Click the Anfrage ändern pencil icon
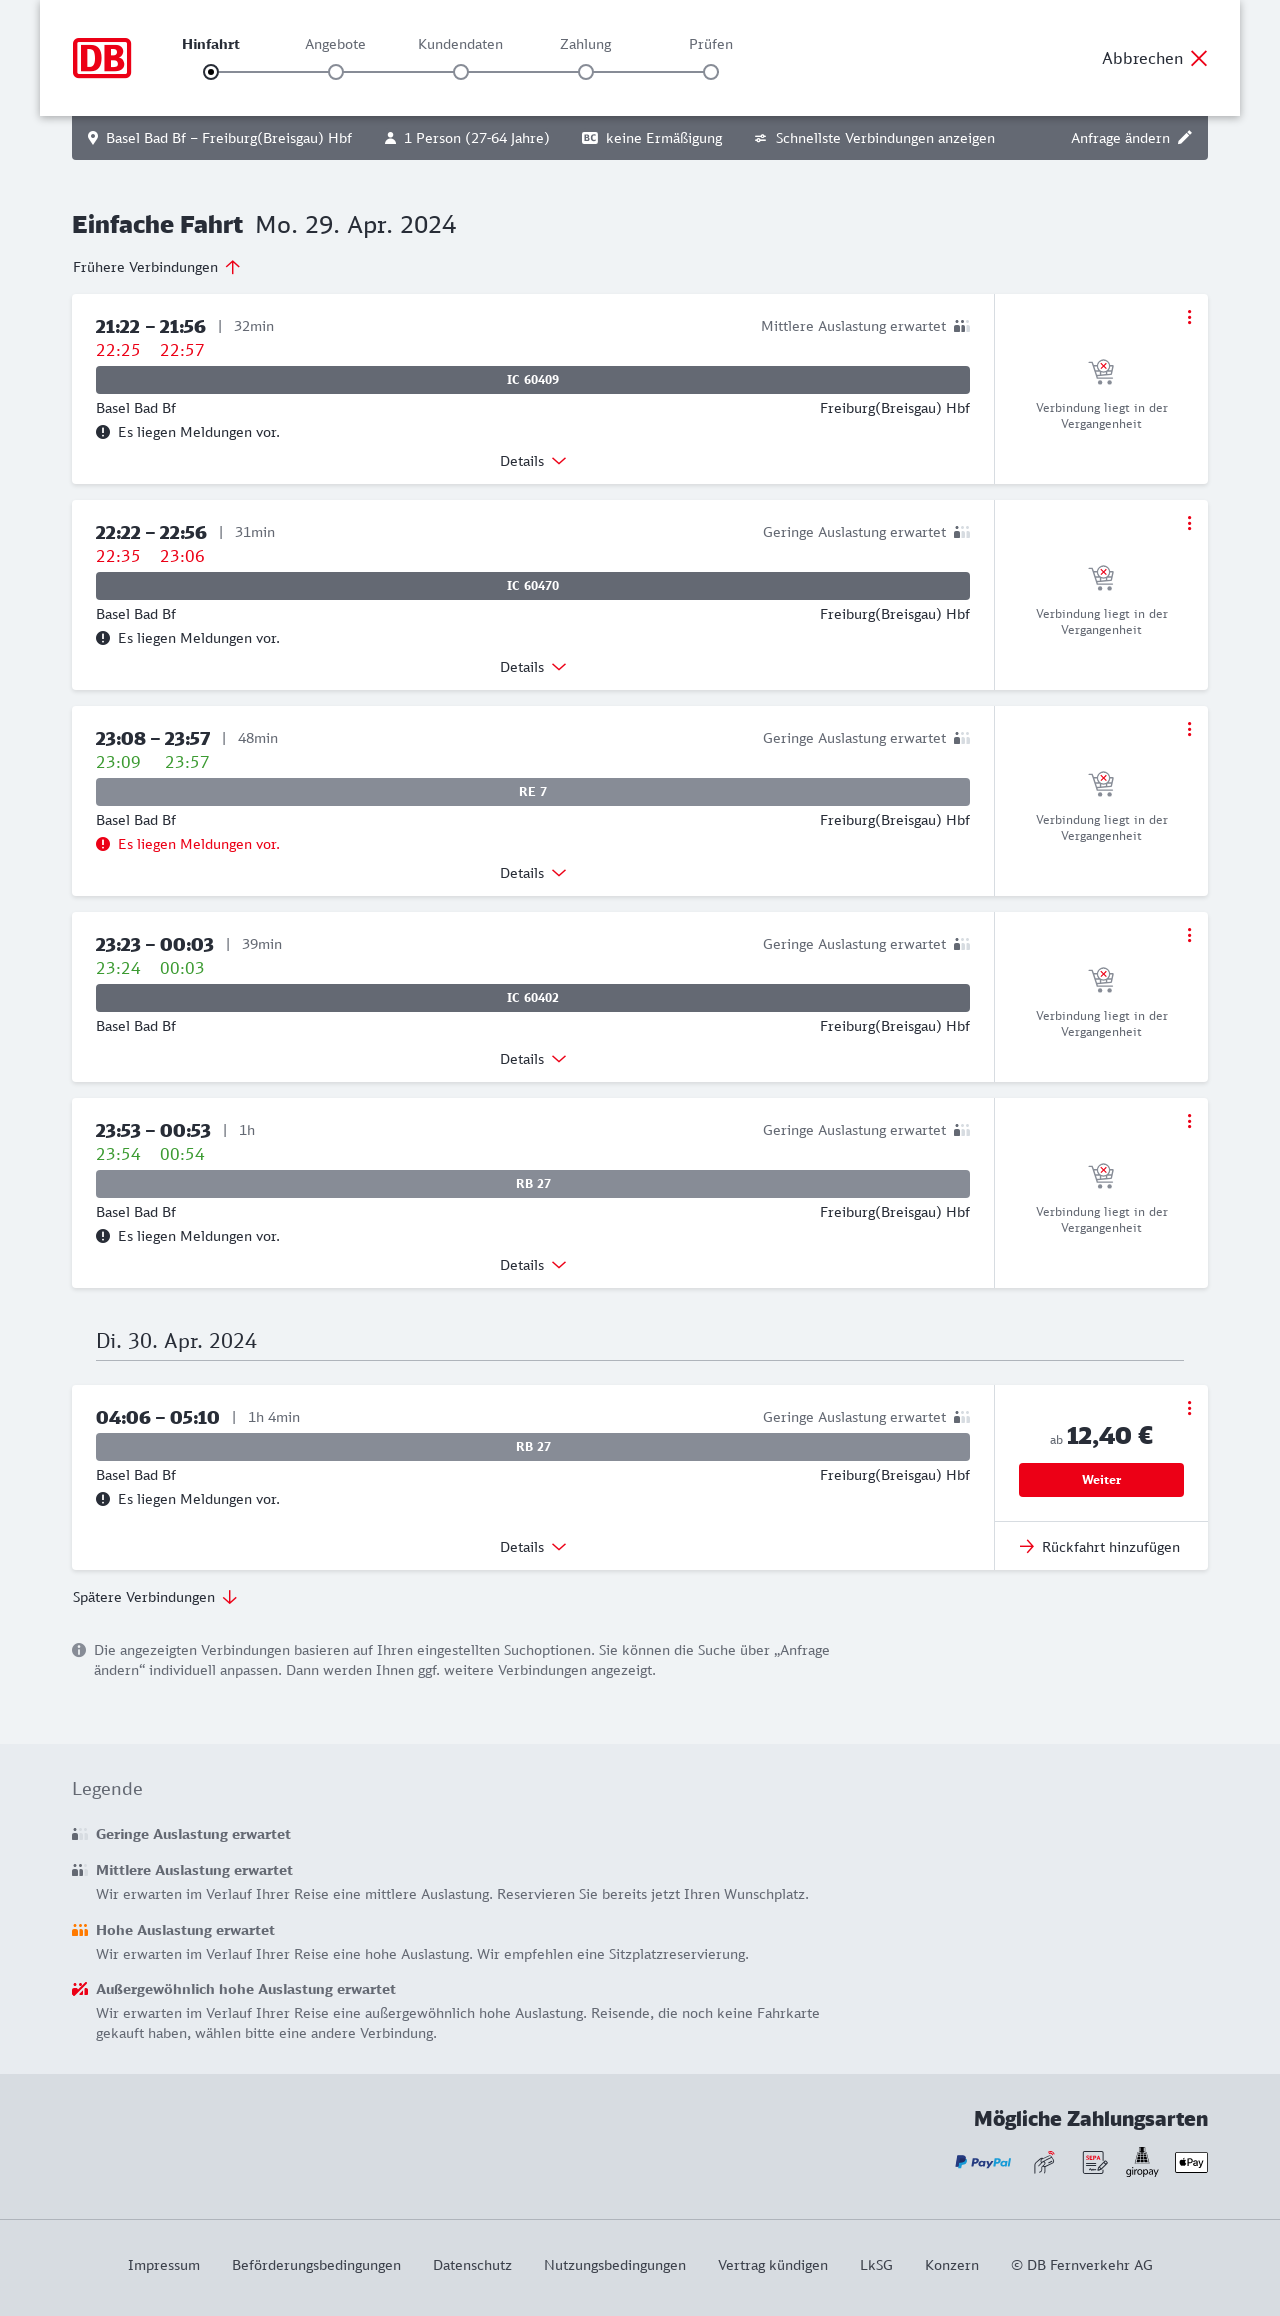The width and height of the screenshot is (1280, 2316). [1185, 138]
